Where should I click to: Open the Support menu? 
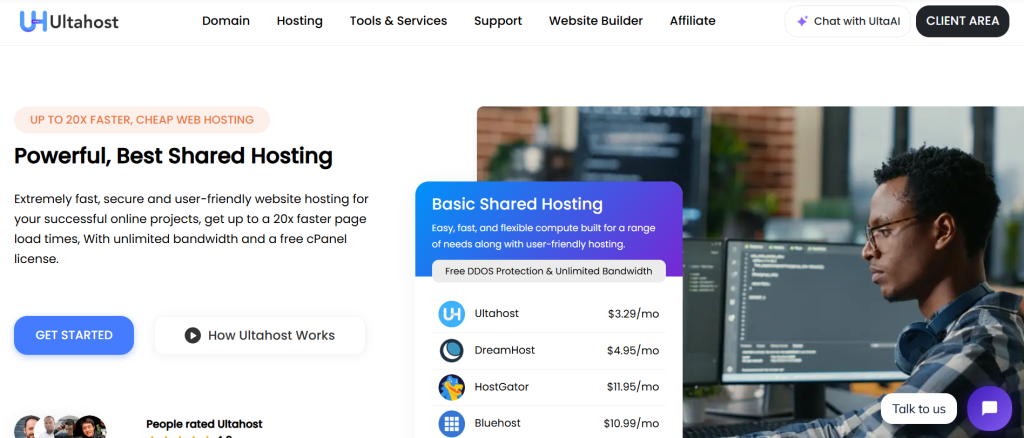pos(498,21)
